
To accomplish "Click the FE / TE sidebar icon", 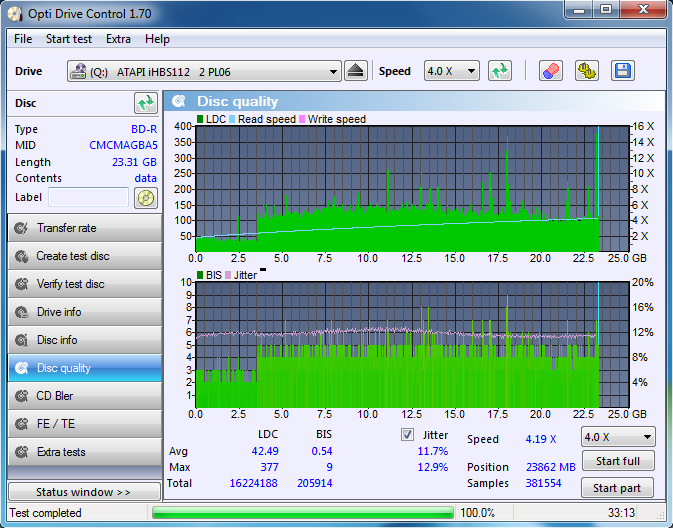I will [x=21, y=424].
